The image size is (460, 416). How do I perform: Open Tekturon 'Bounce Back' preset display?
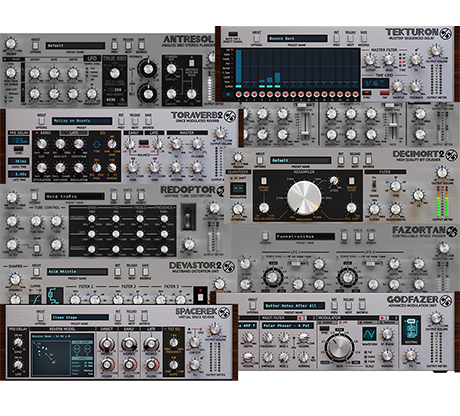coord(297,38)
